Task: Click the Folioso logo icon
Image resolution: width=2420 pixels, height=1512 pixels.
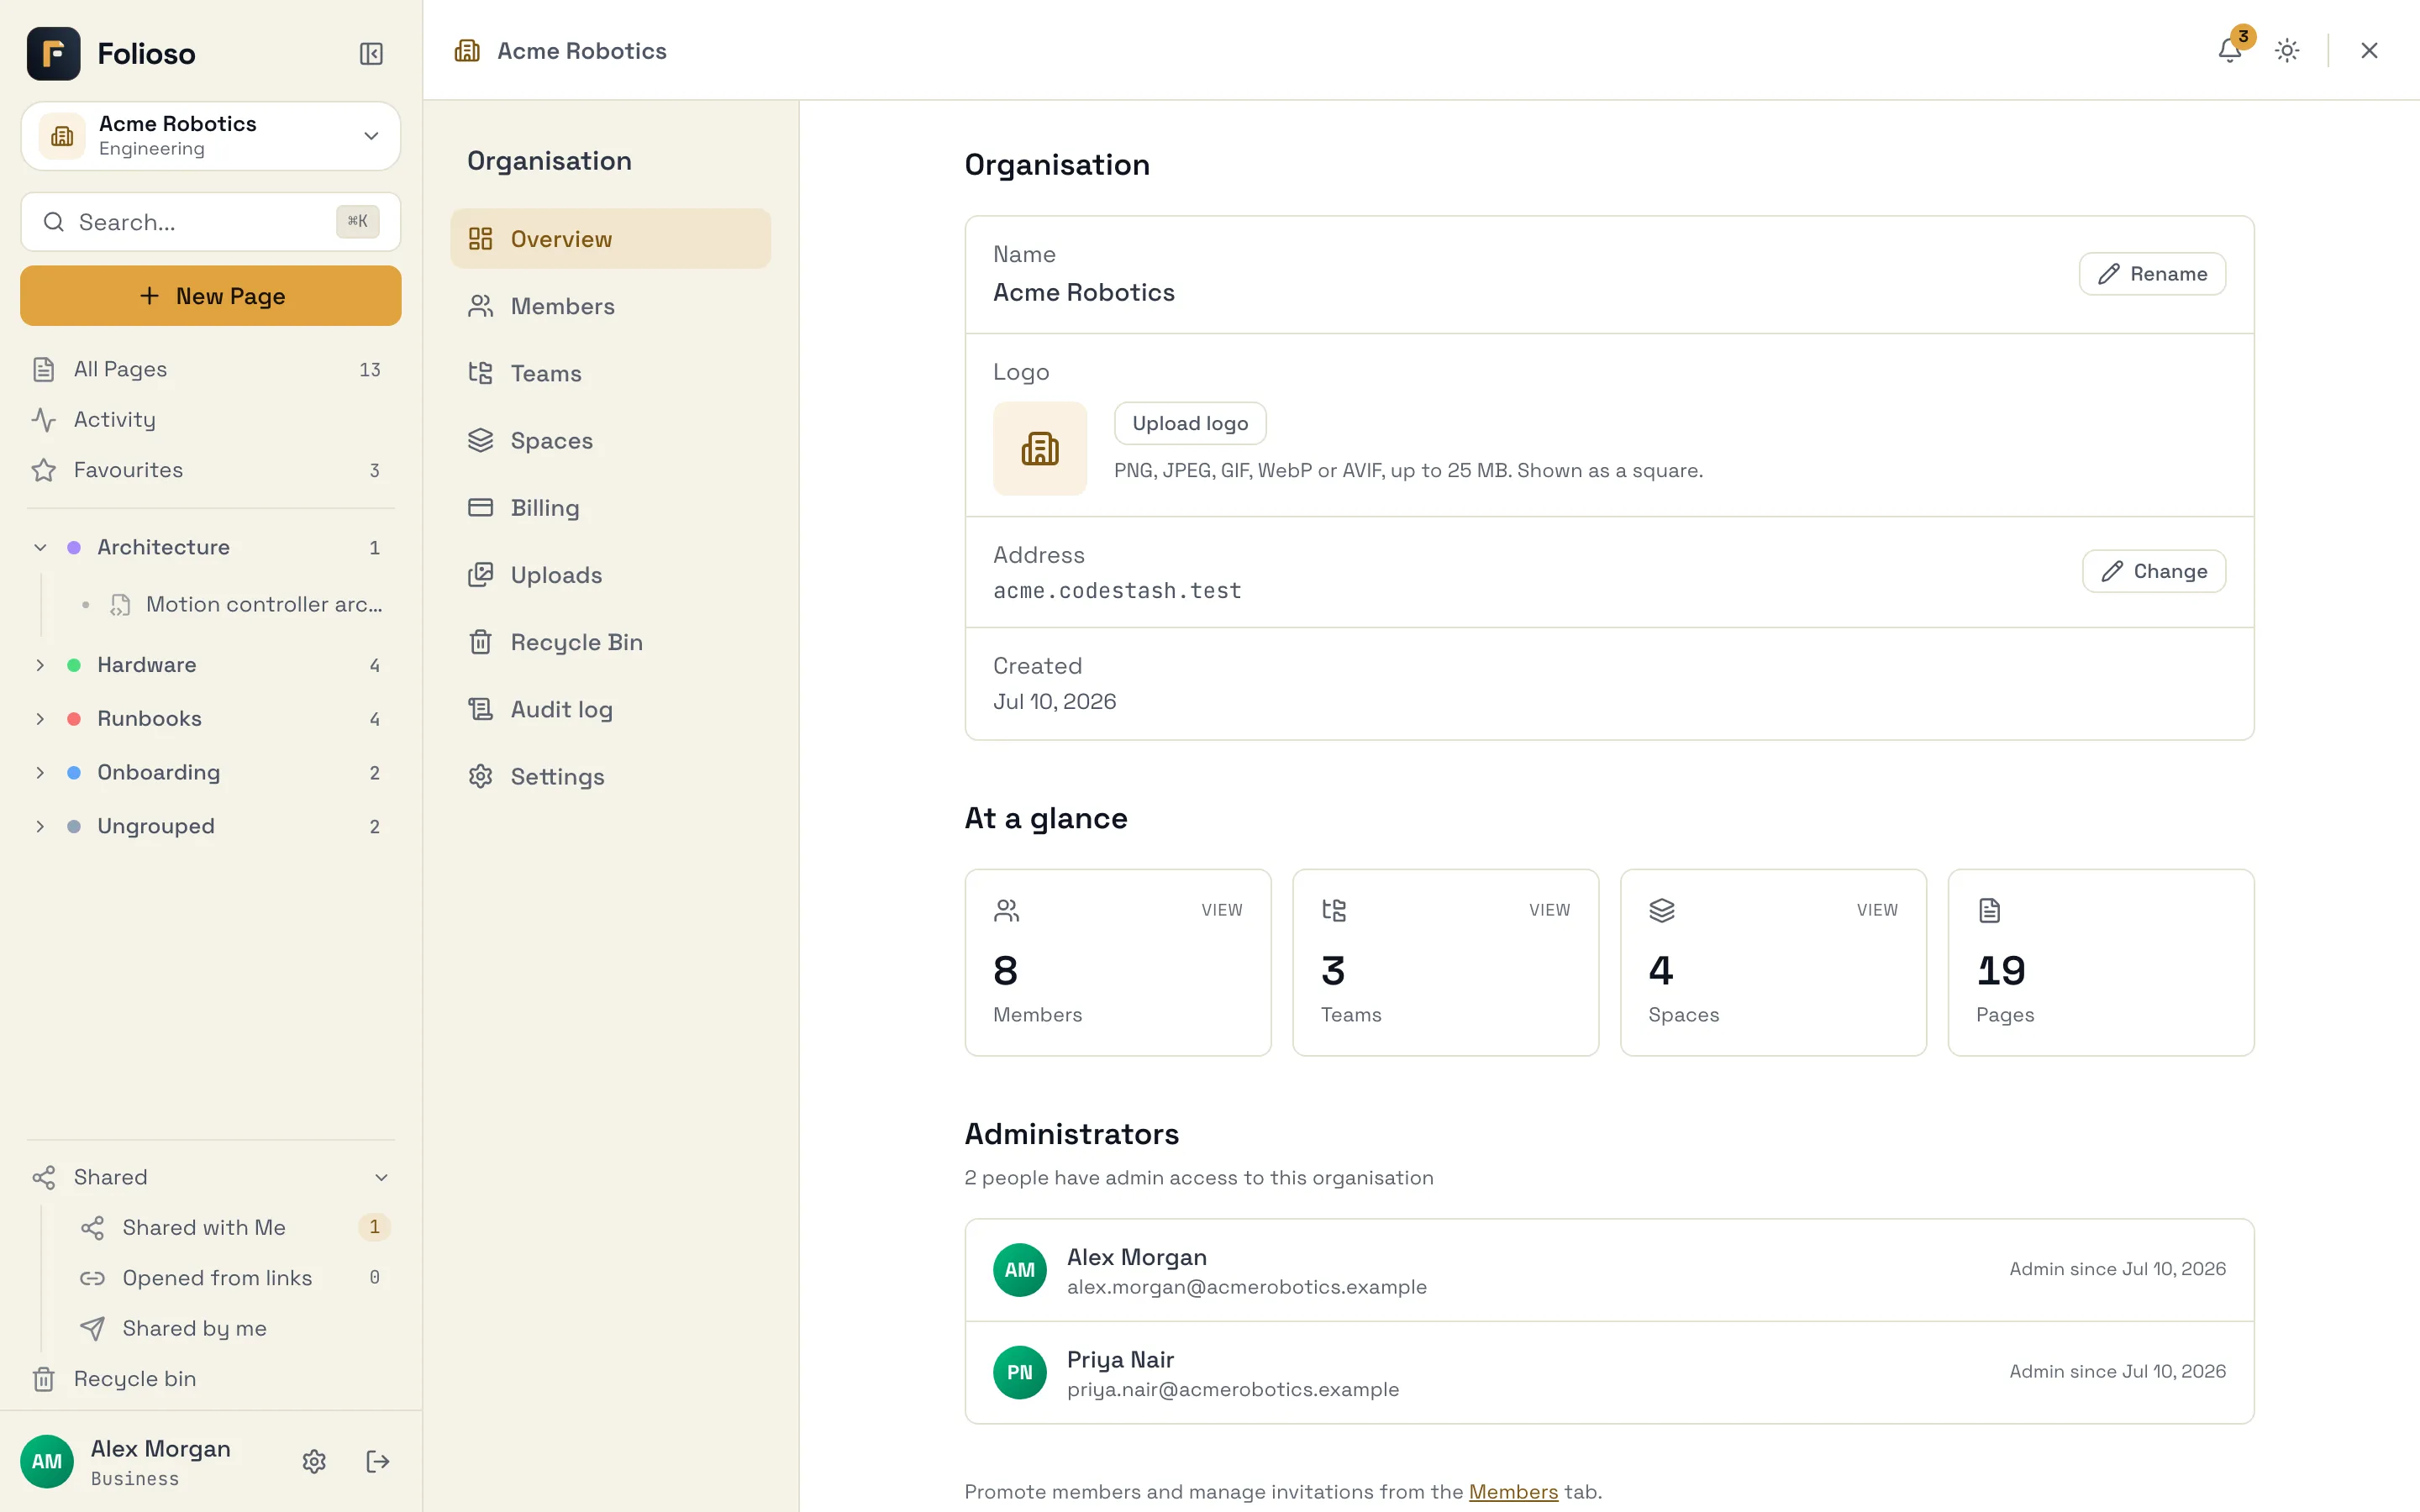Action: click(53, 53)
